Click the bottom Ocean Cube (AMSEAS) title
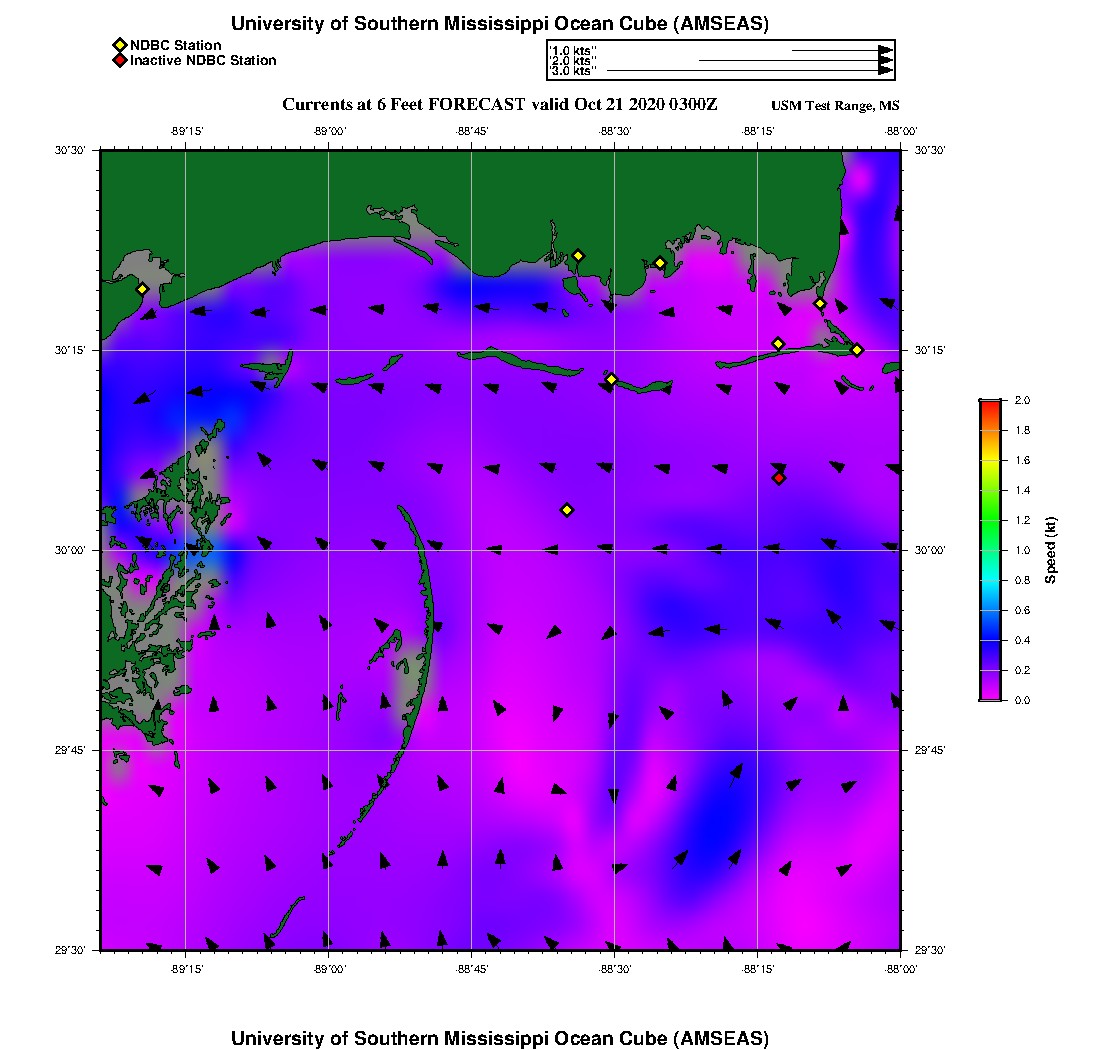The height and width of the screenshot is (1050, 1100). point(500,1037)
